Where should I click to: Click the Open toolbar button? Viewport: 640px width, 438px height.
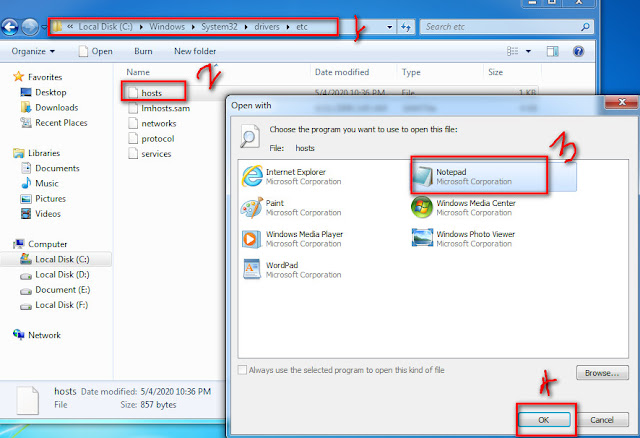coord(96,51)
